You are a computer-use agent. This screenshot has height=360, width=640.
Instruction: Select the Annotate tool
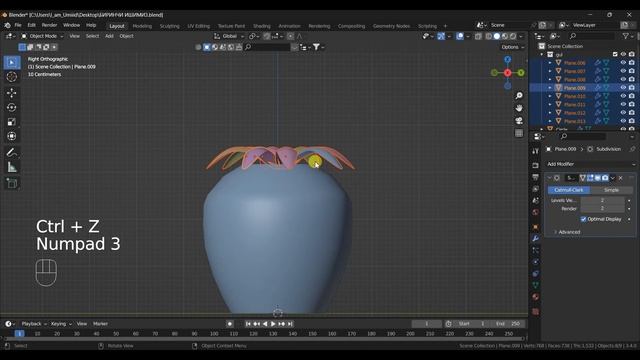(x=12, y=153)
